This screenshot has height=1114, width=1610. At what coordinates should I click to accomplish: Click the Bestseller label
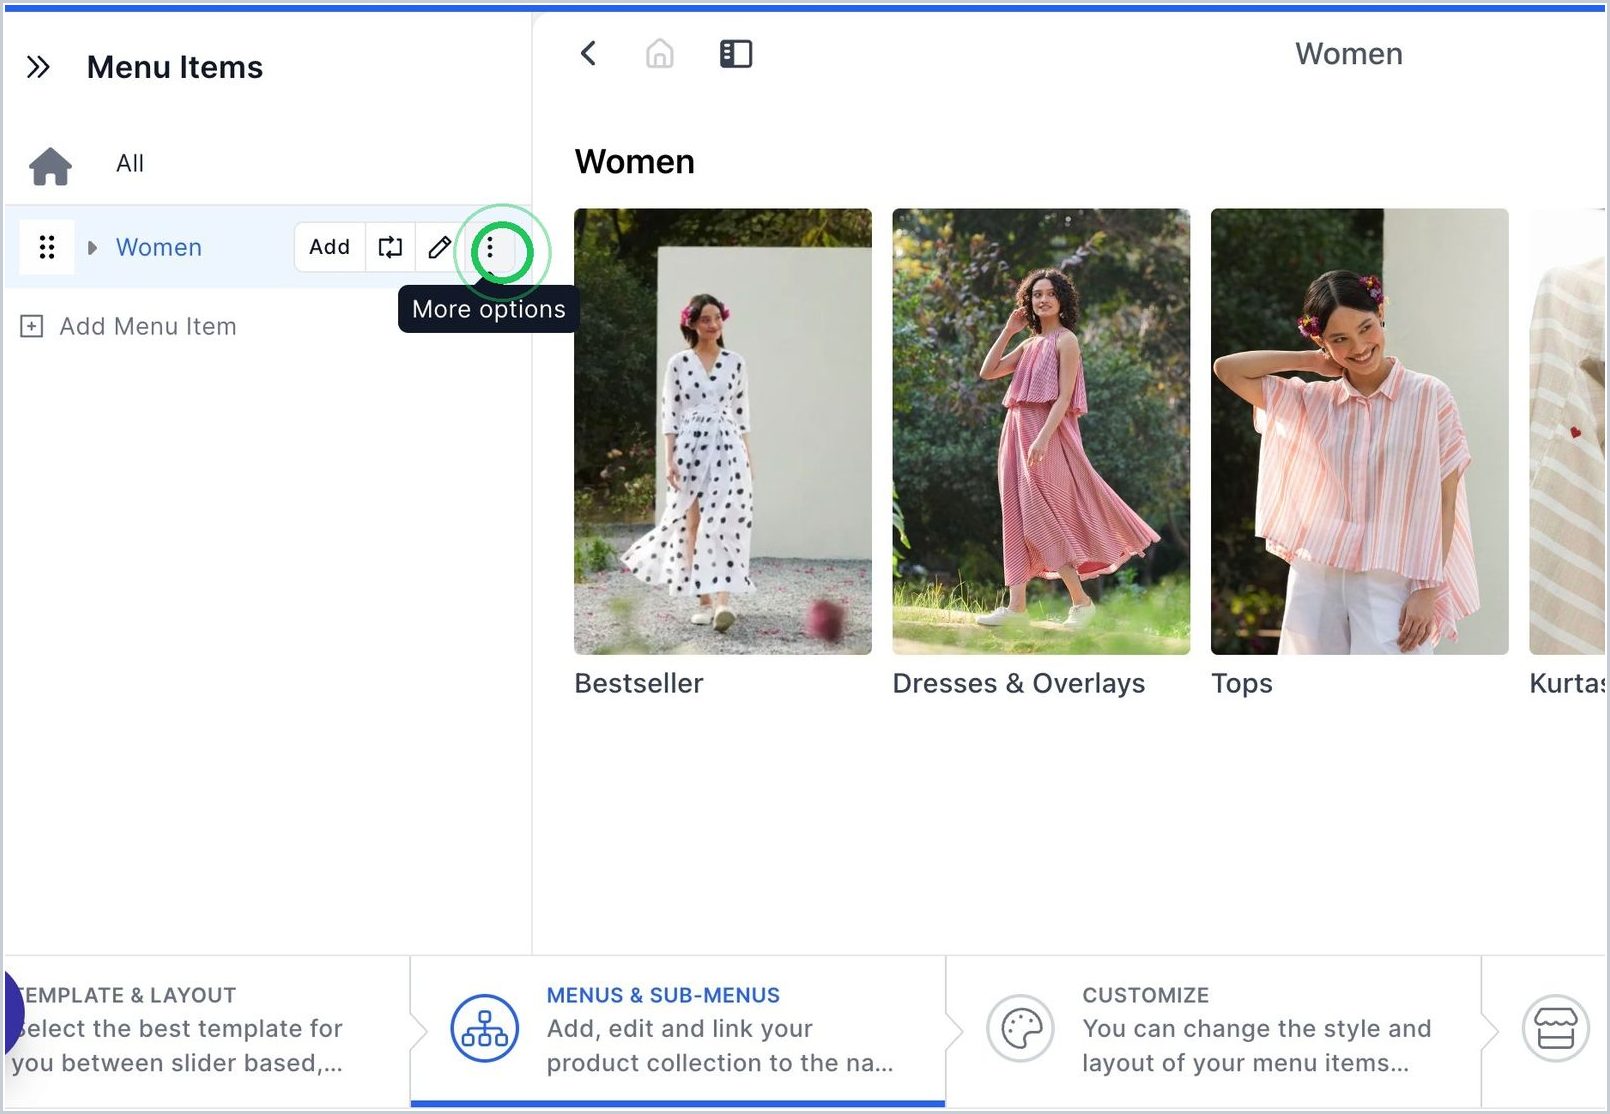pyautogui.click(x=639, y=683)
